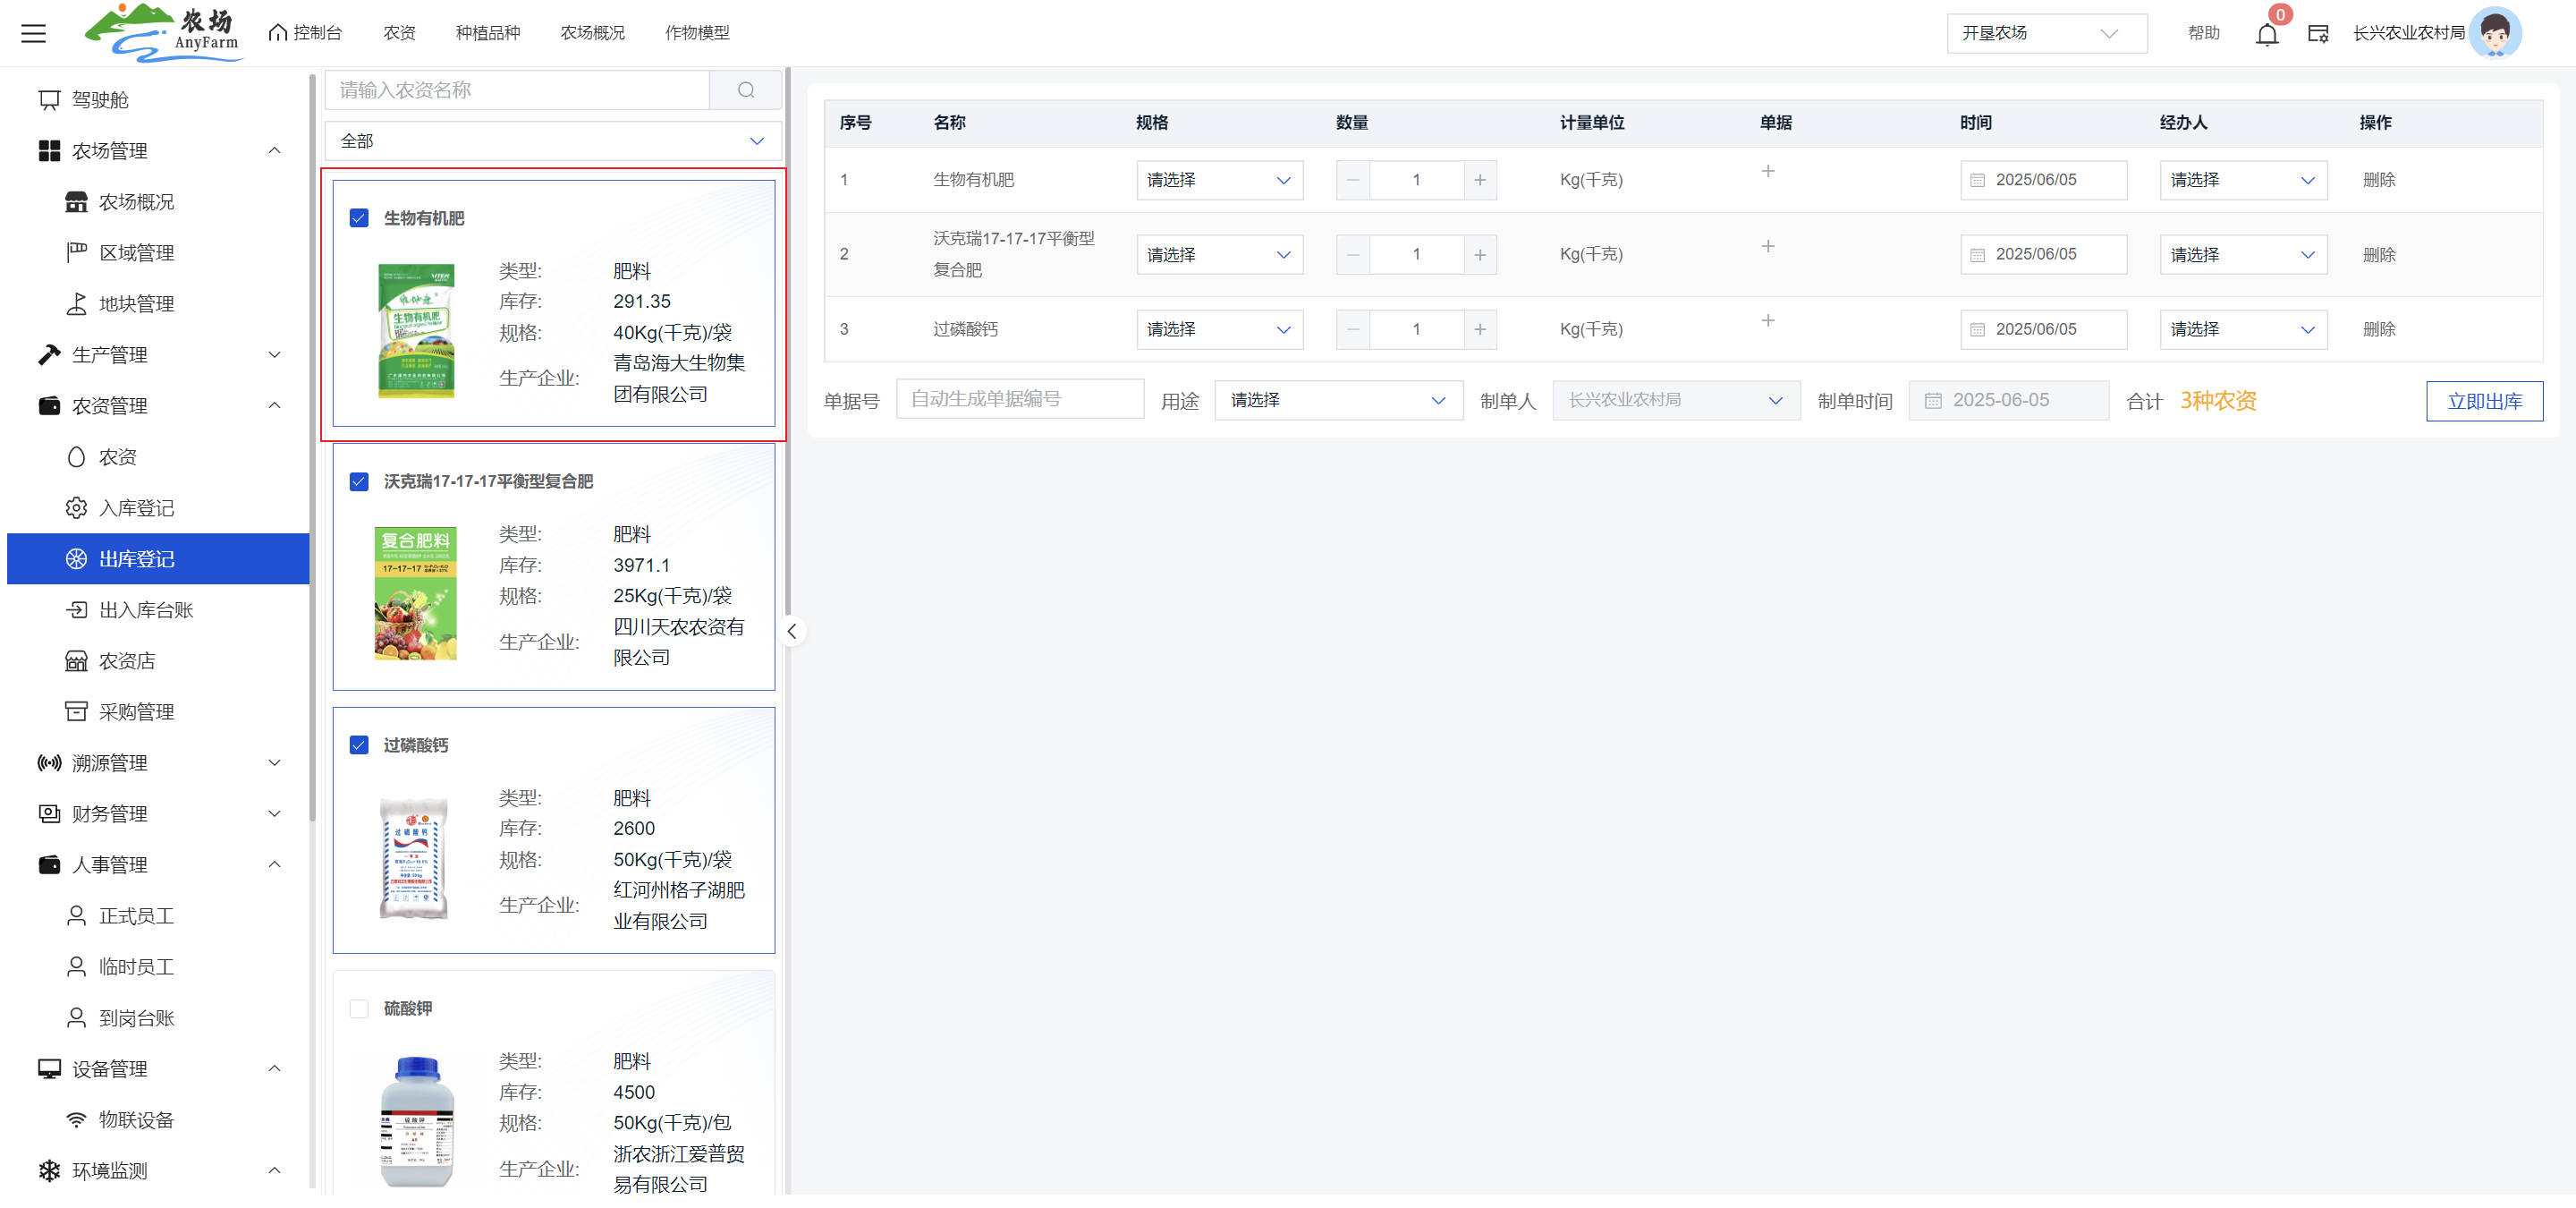2576x1208 pixels.
Task: Click the 请输入农资名称 search field
Action: pos(516,90)
